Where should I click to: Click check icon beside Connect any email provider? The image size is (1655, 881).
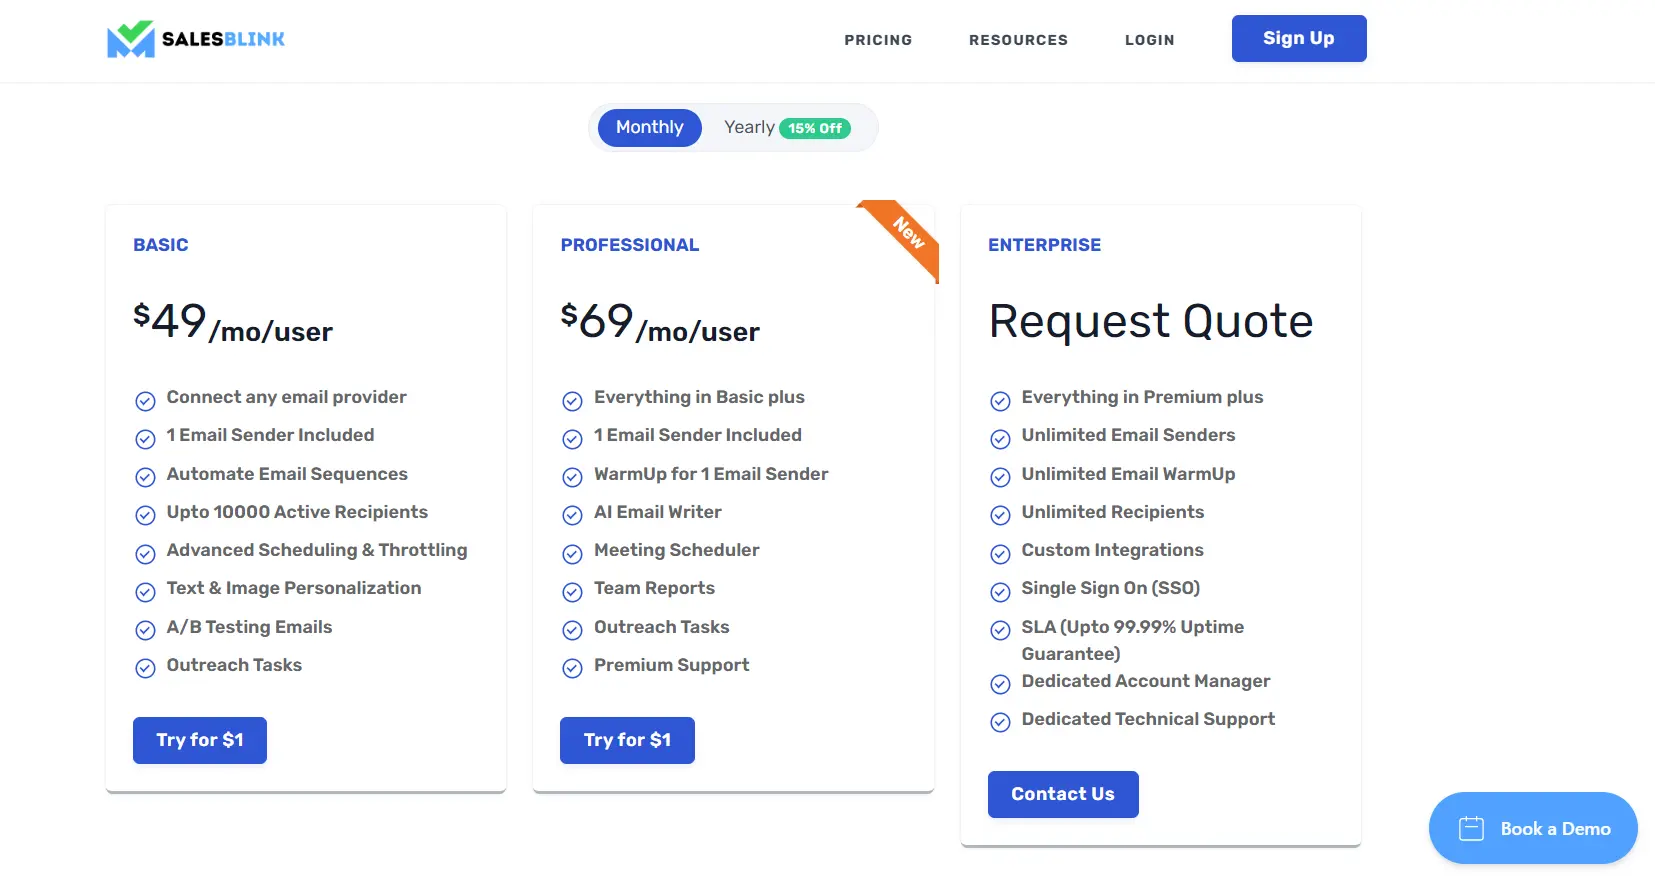[x=145, y=401]
